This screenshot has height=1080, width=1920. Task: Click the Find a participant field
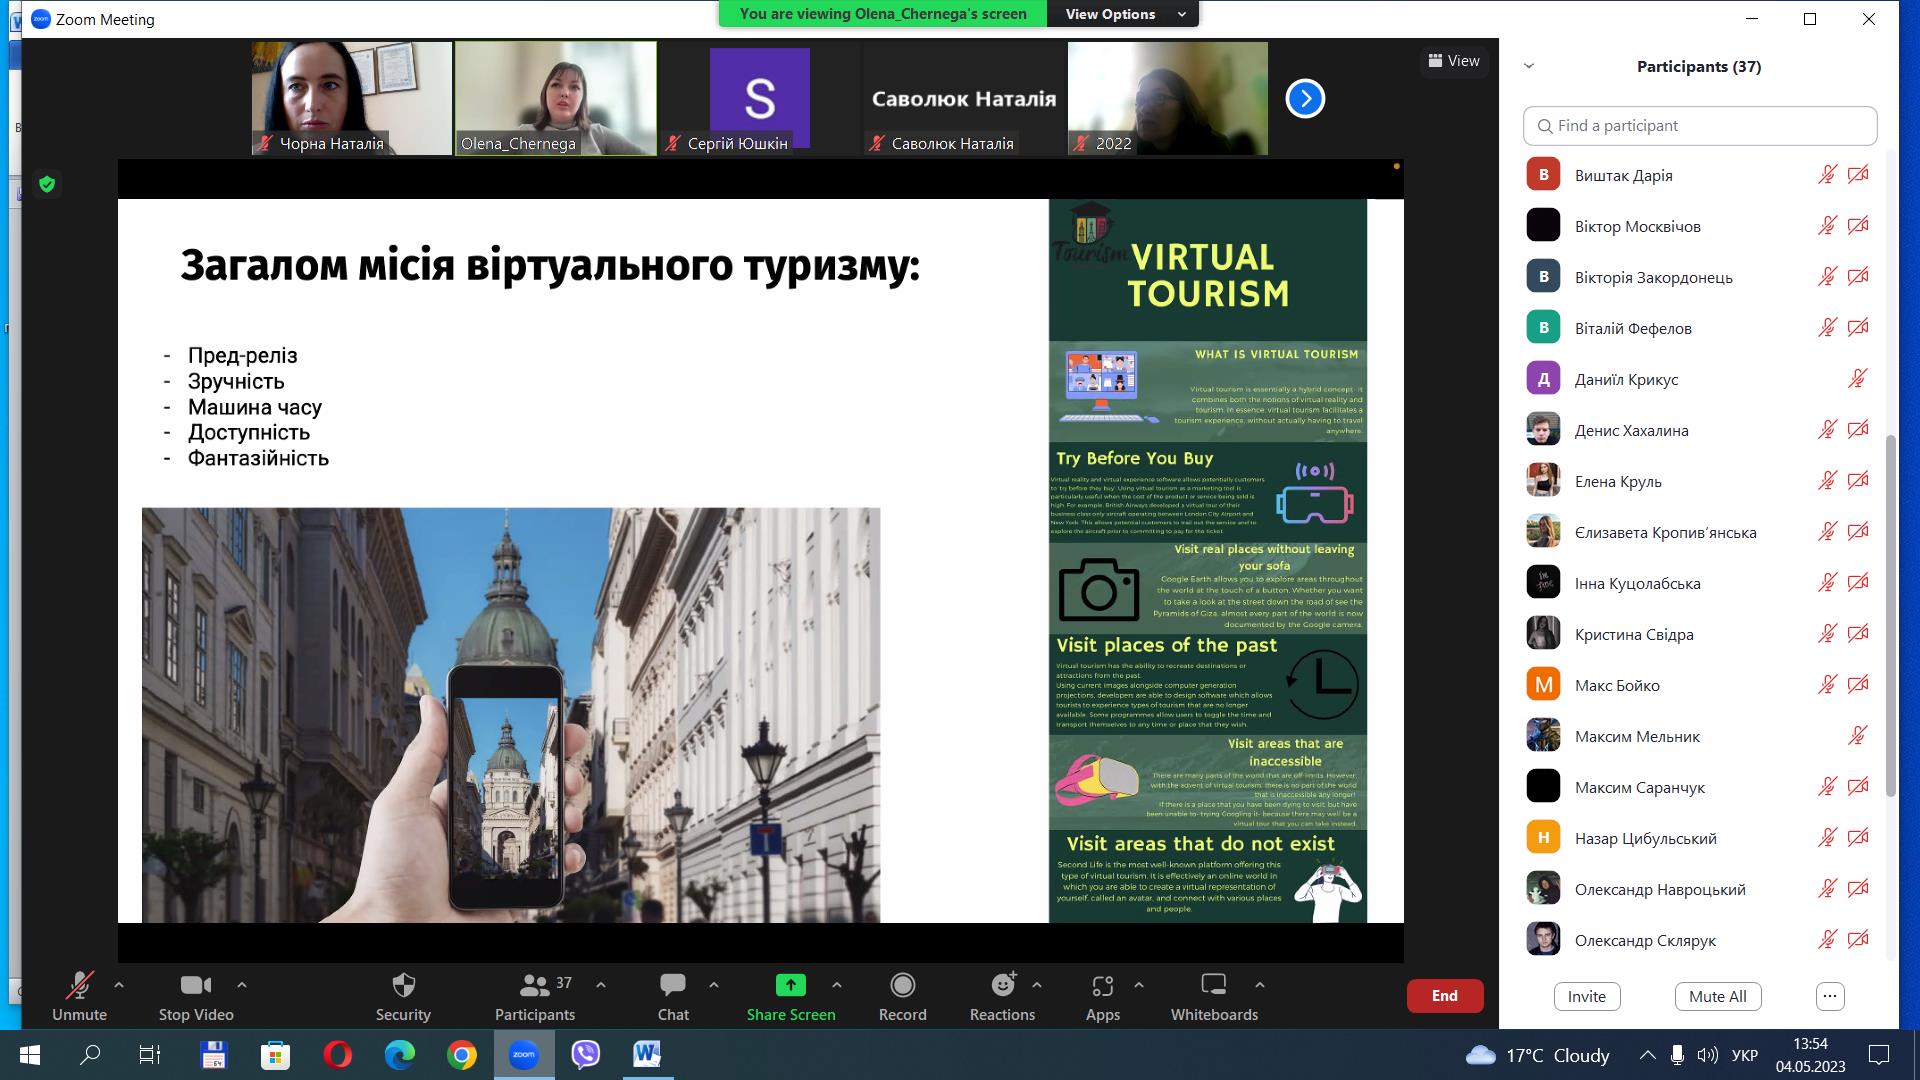pos(1700,126)
